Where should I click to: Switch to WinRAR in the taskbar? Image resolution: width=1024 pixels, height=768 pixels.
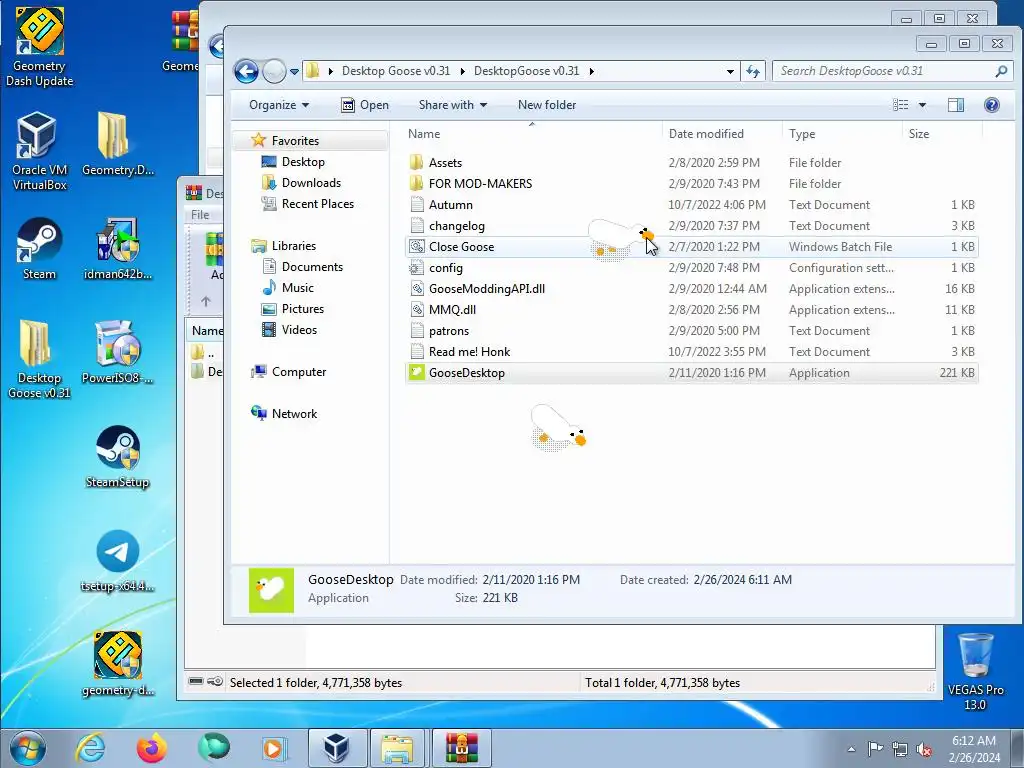[x=461, y=748]
